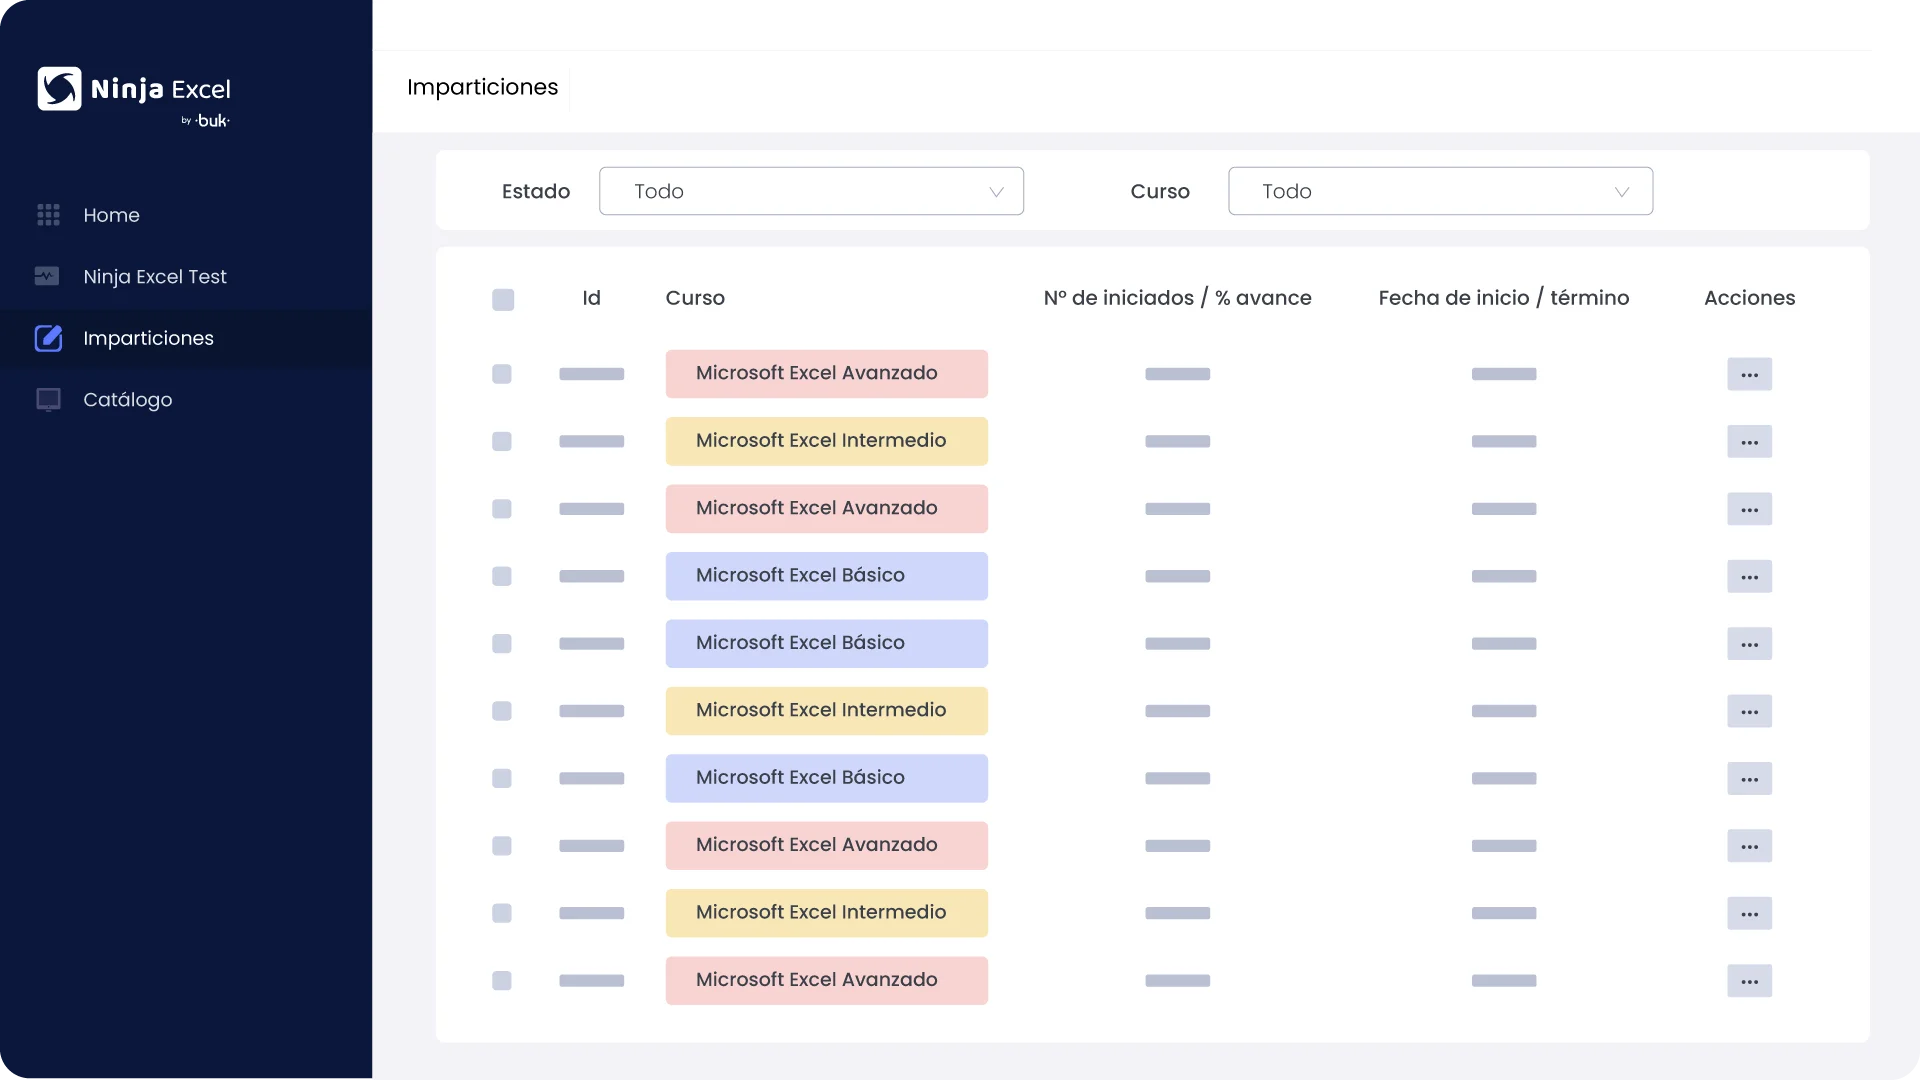Check the second Microsoft Excel Intermedio row checkbox
The width and height of the screenshot is (1920, 1080).
[502, 711]
